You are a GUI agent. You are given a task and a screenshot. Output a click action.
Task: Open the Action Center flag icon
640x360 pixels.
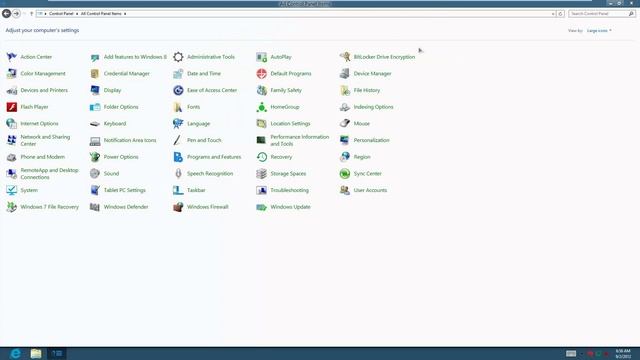pos(11,57)
